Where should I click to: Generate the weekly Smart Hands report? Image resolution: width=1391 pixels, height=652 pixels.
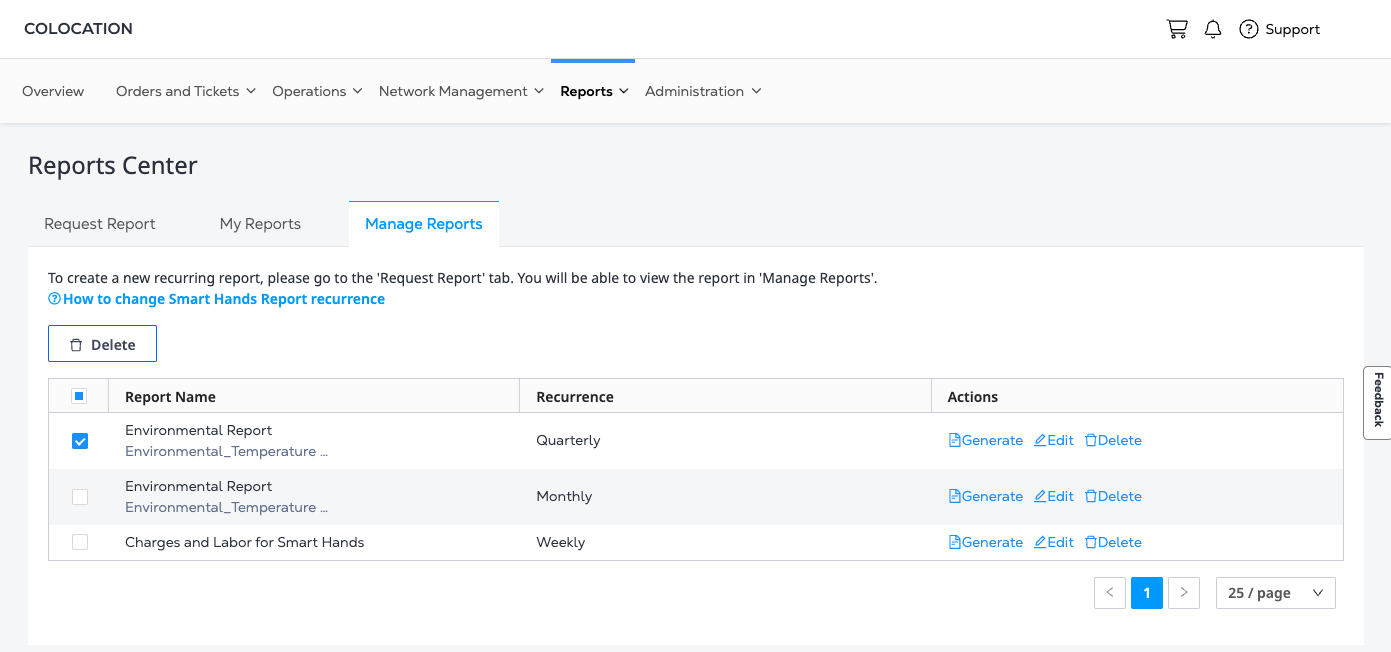point(985,542)
